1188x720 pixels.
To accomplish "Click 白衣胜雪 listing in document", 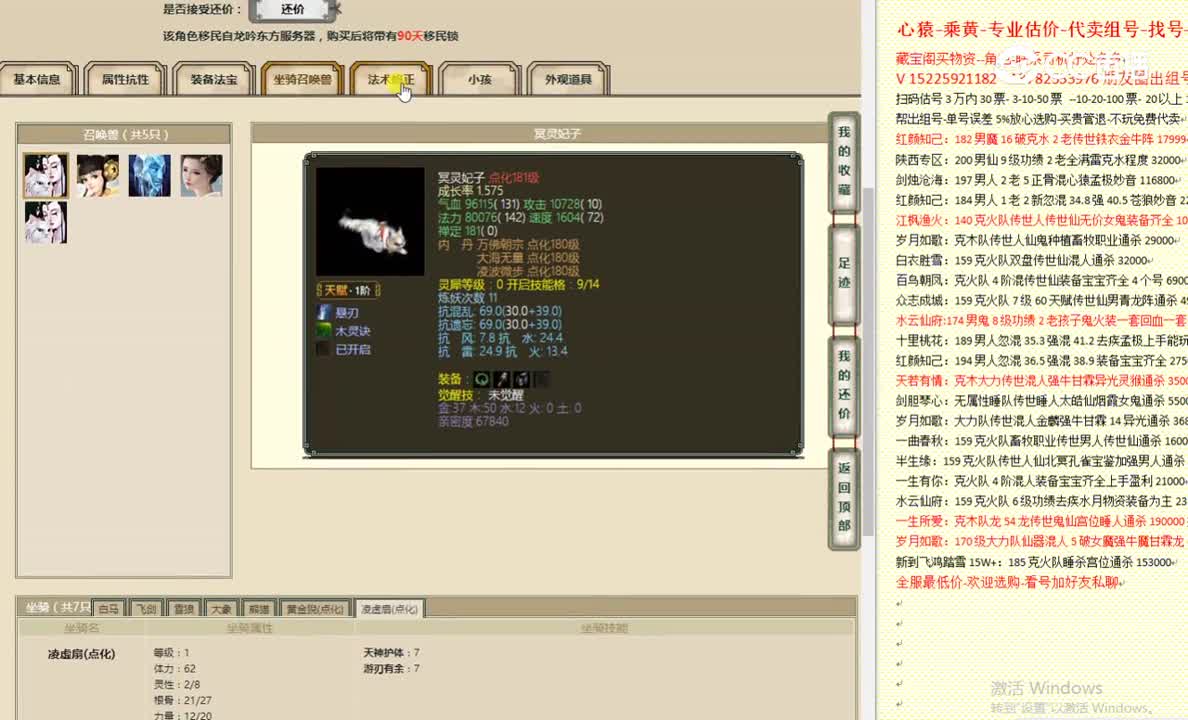I will tap(1024, 260).
